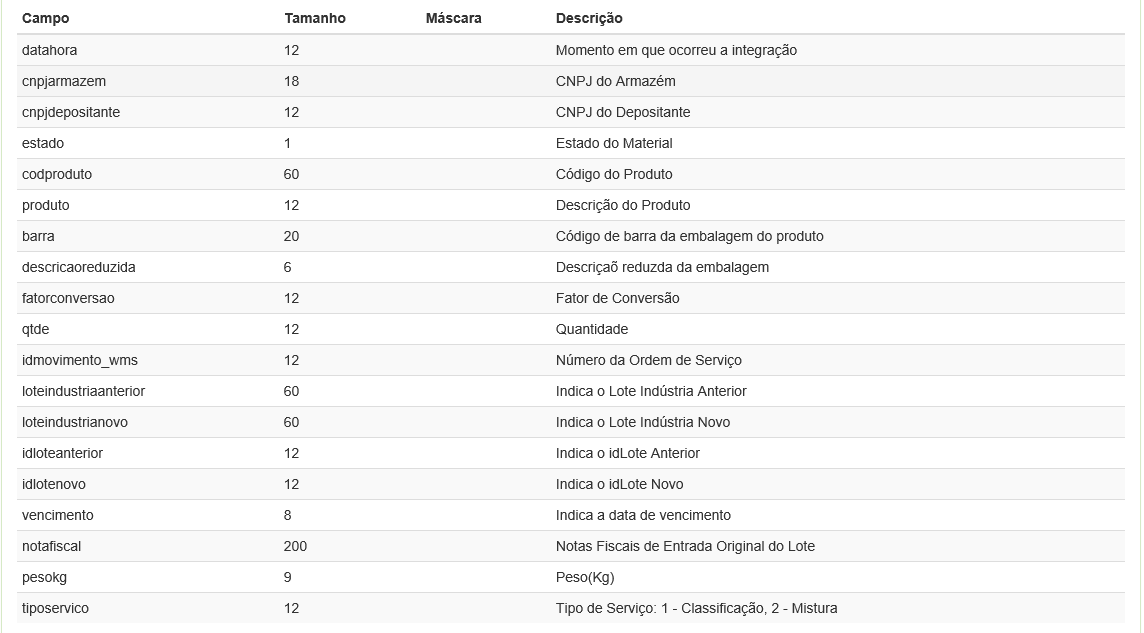Click the Máscara column header
This screenshot has width=1144, height=633.
pyautogui.click(x=453, y=18)
